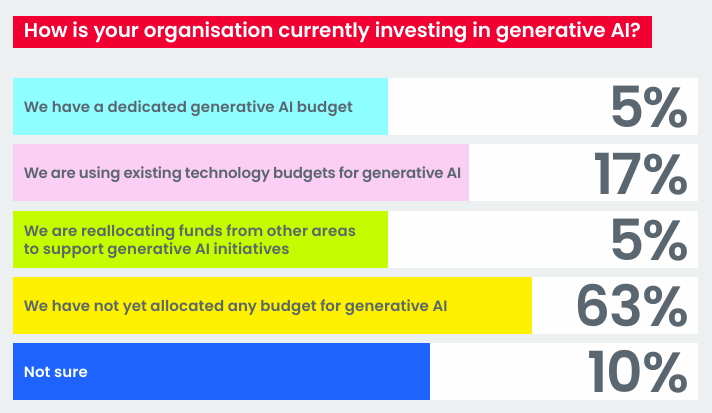Click 'to support generative AI initiatives' line
This screenshot has width=712, height=413.
coord(156,249)
